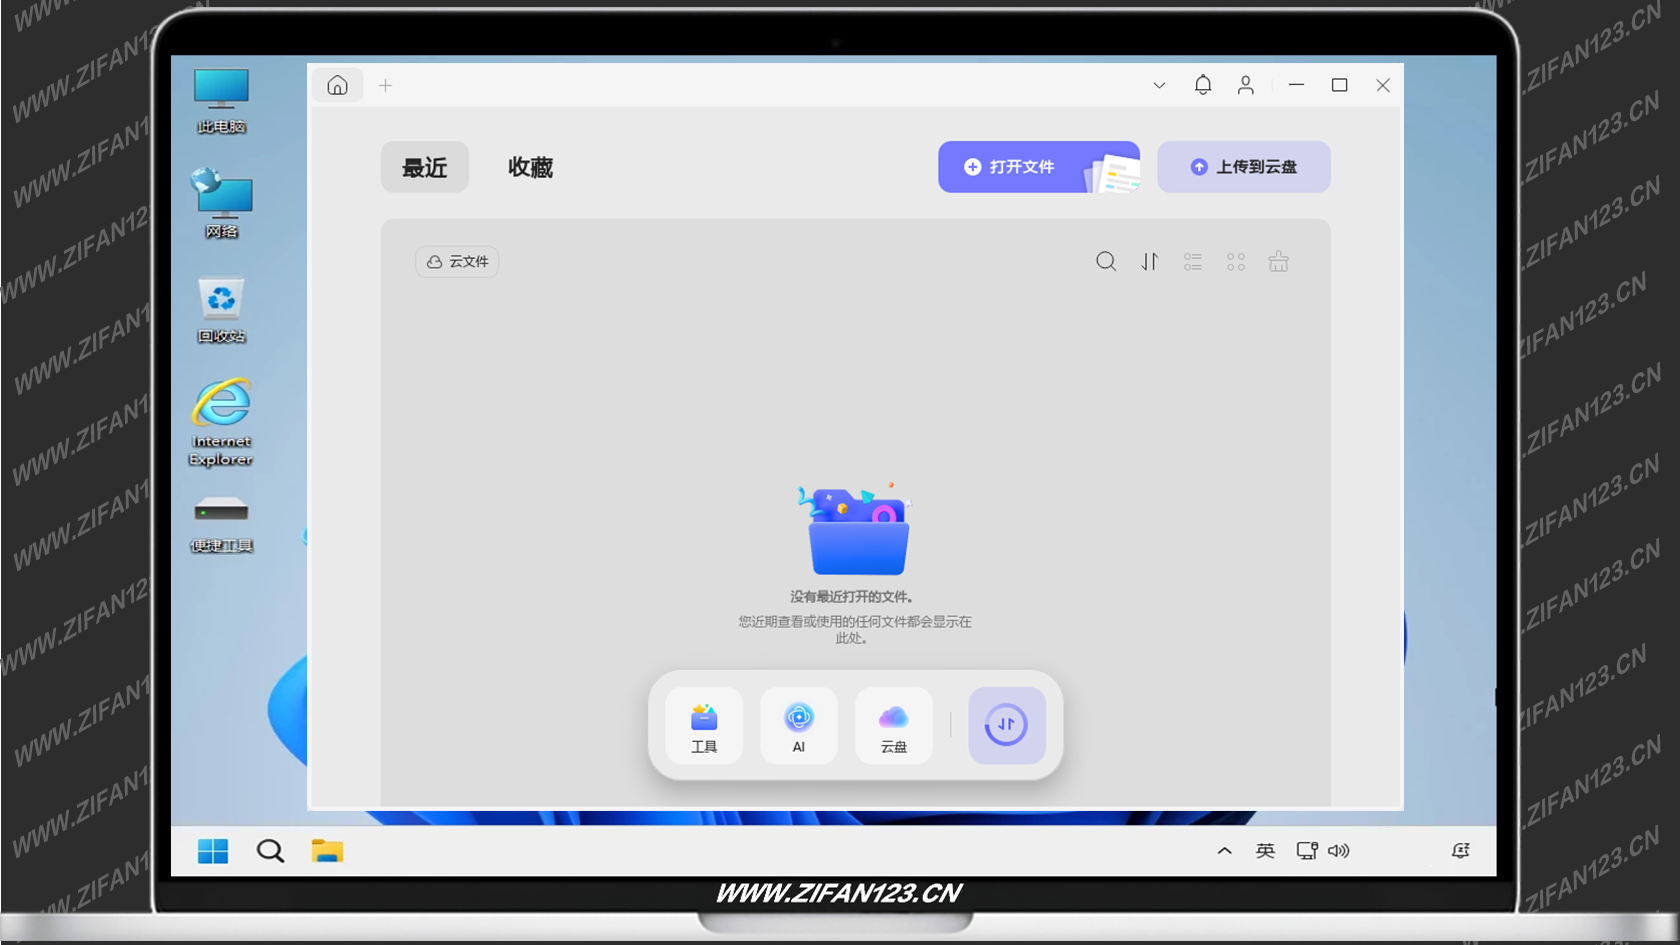The image size is (1680, 945).
Task: Select 网络 desktop icon
Action: pyautogui.click(x=221, y=204)
